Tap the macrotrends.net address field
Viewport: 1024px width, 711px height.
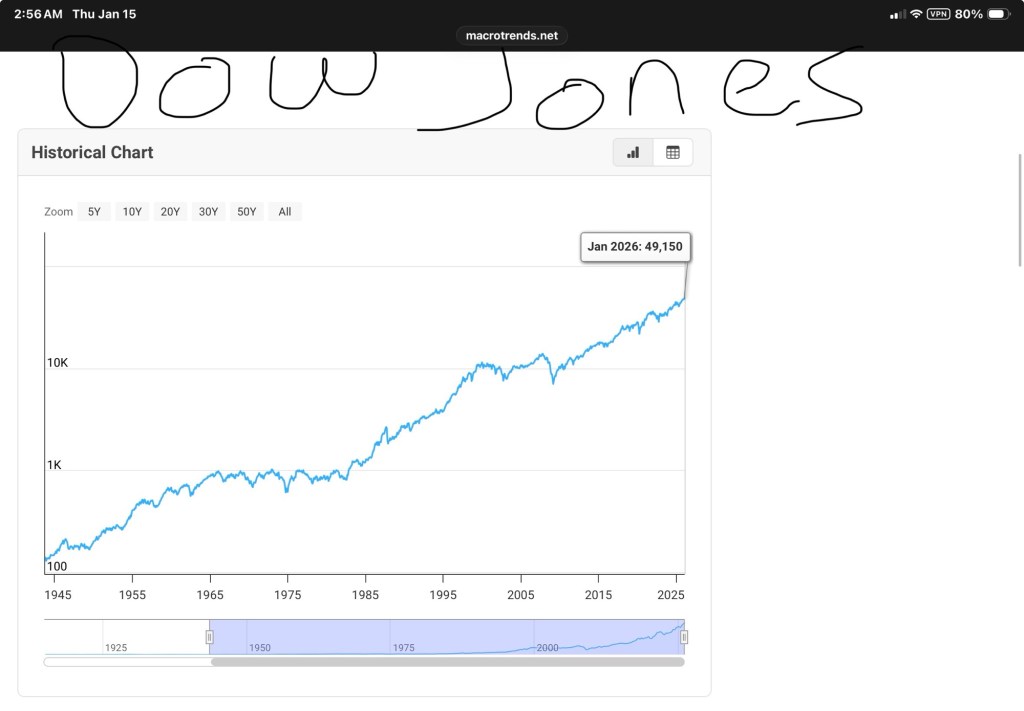click(512, 36)
